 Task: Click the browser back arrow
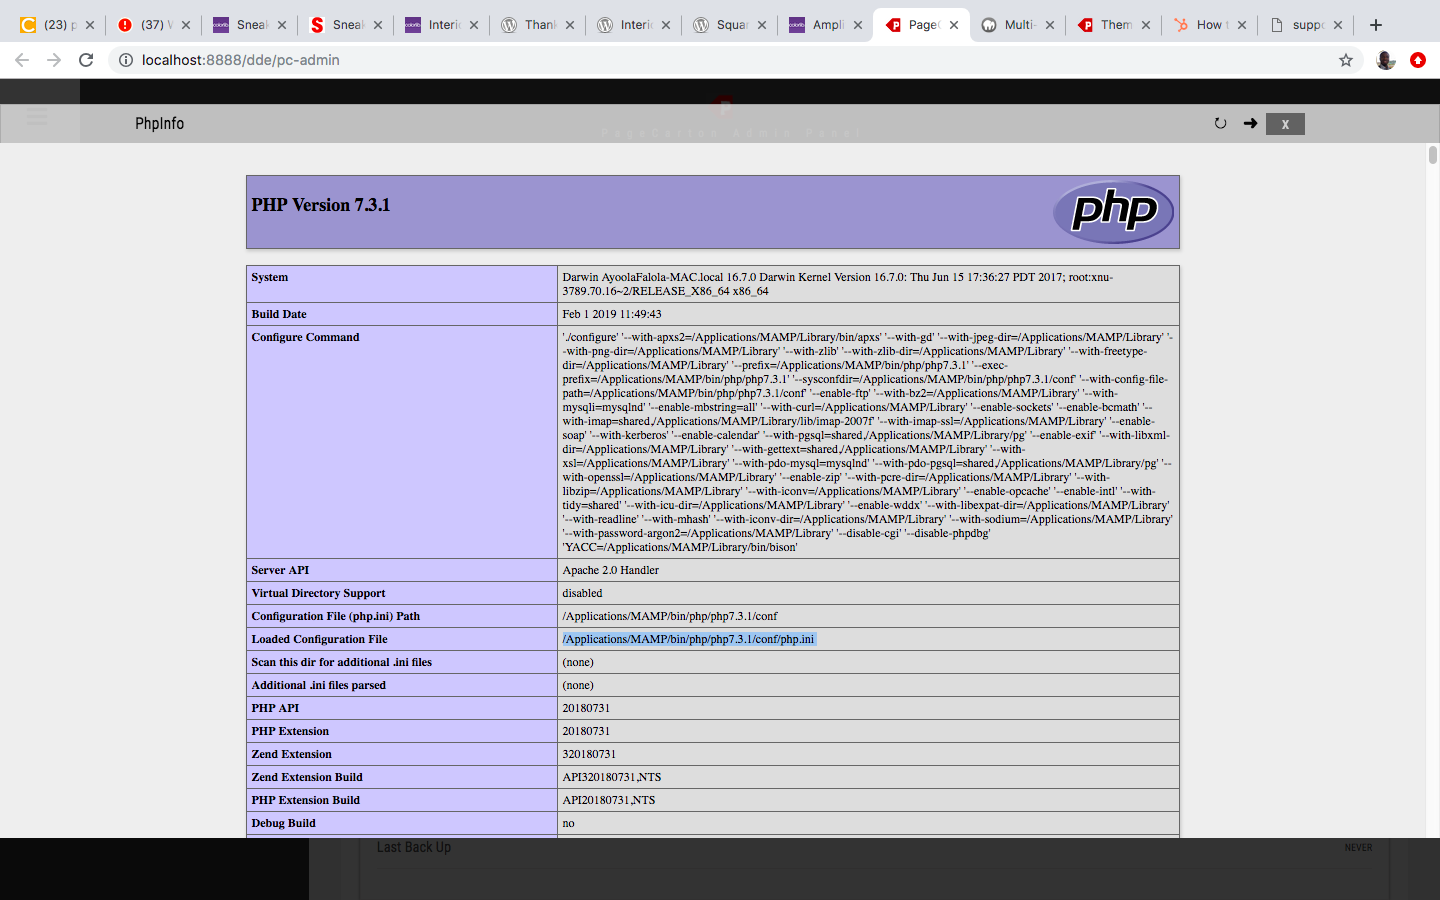[x=22, y=60]
